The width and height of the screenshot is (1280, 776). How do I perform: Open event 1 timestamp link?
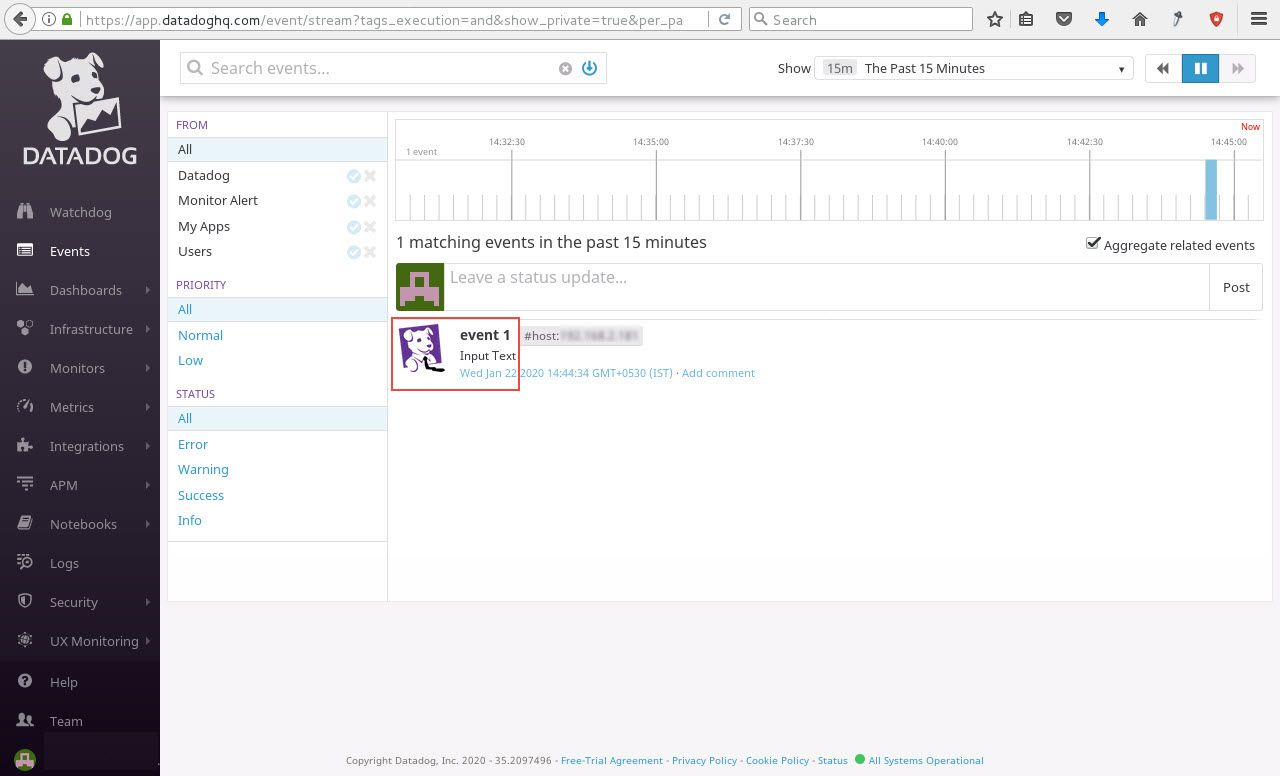[x=566, y=373]
